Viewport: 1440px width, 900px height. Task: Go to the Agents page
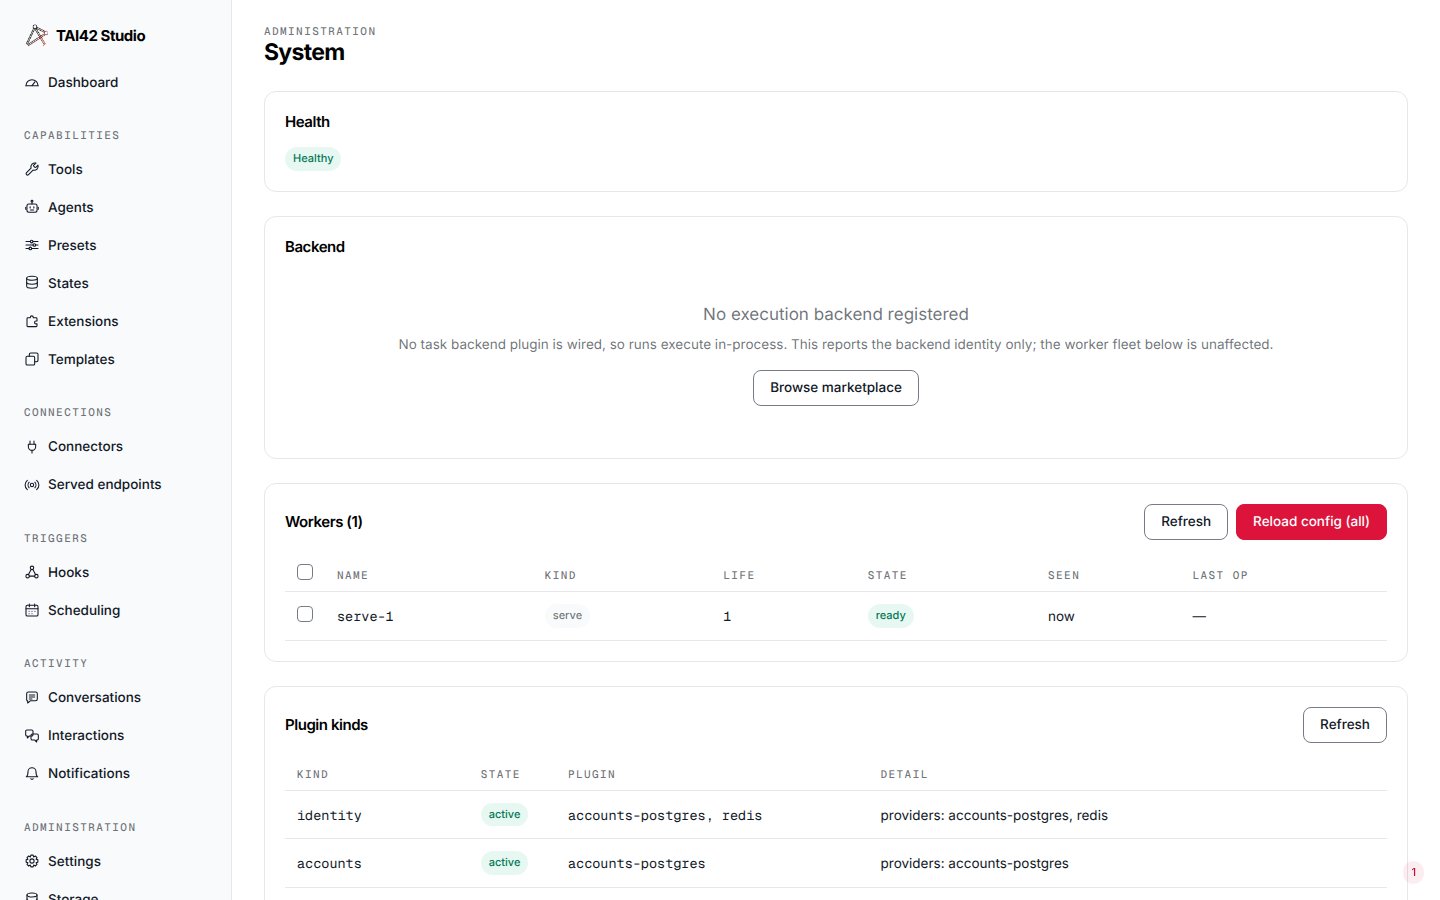[x=70, y=208]
